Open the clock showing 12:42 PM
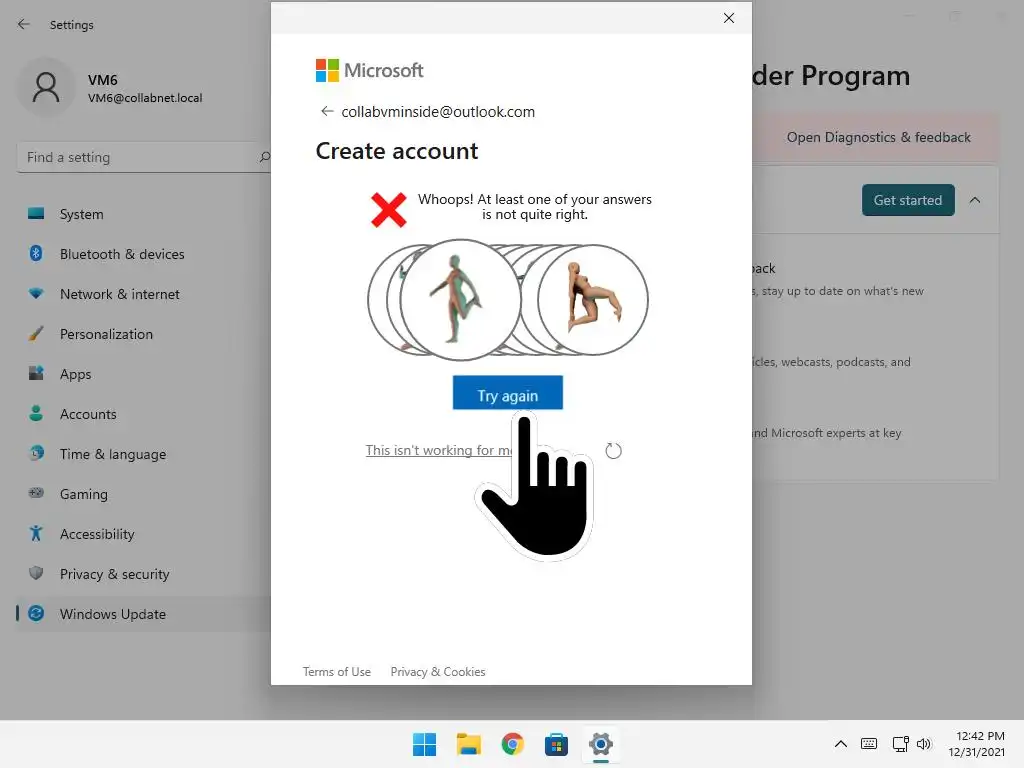 (x=976, y=744)
